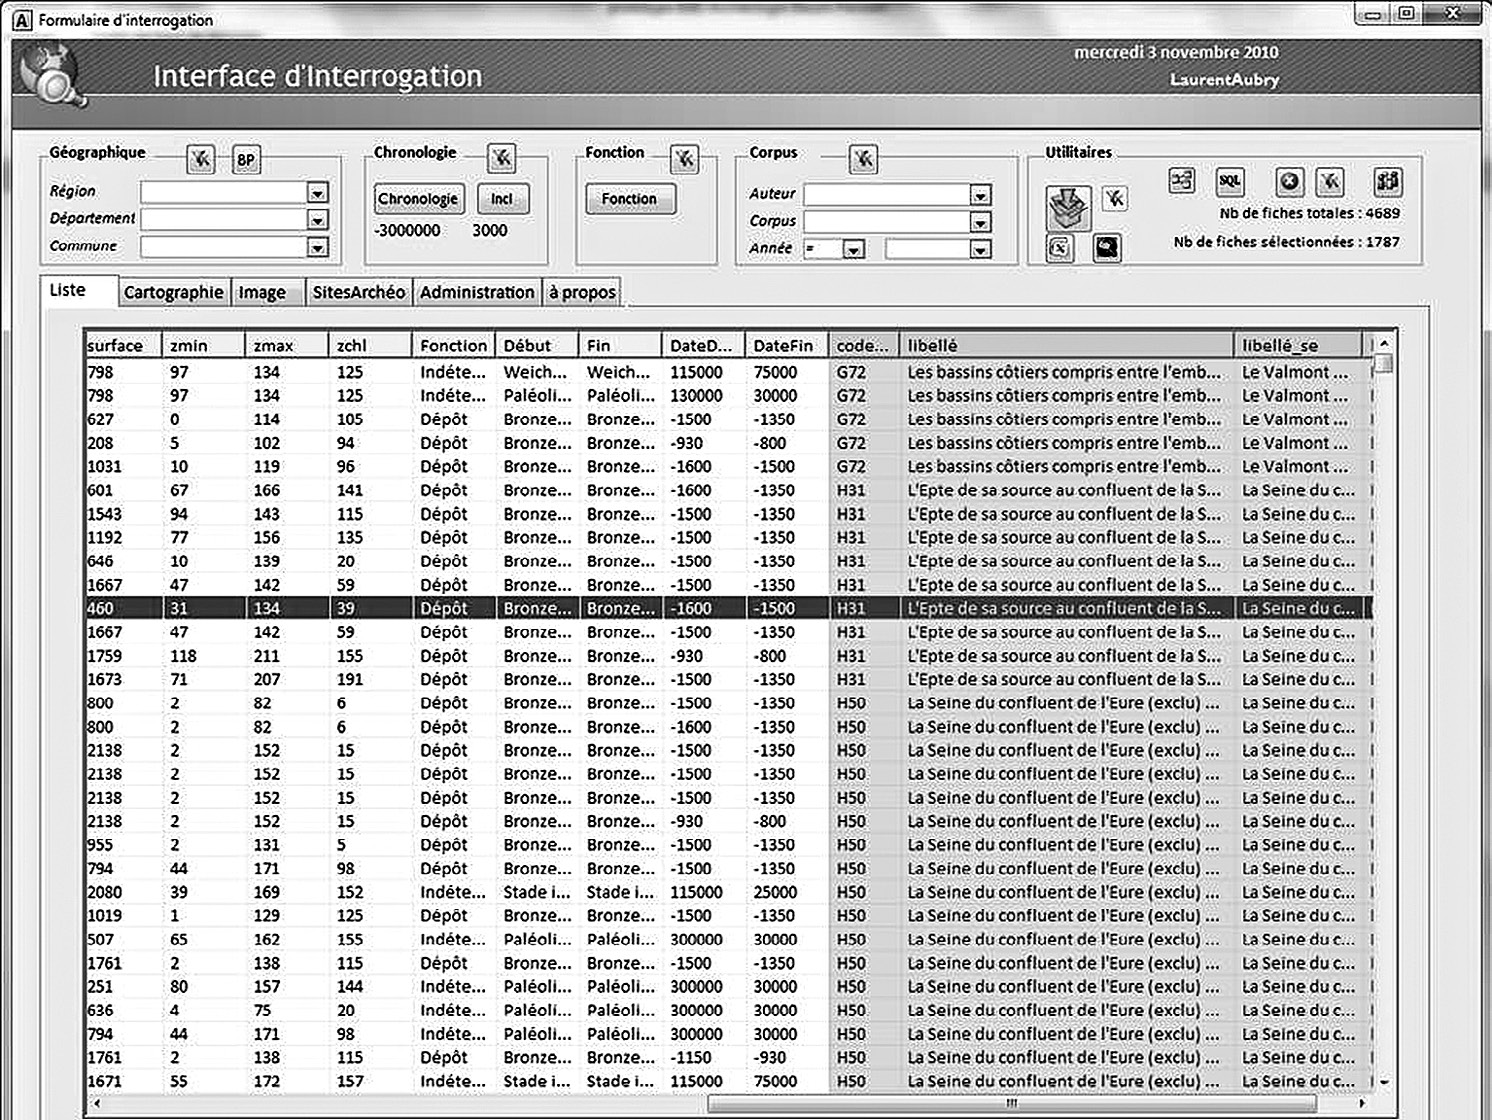
Task: Clear the Corpus filter via funnel icon
Action: pos(863,158)
